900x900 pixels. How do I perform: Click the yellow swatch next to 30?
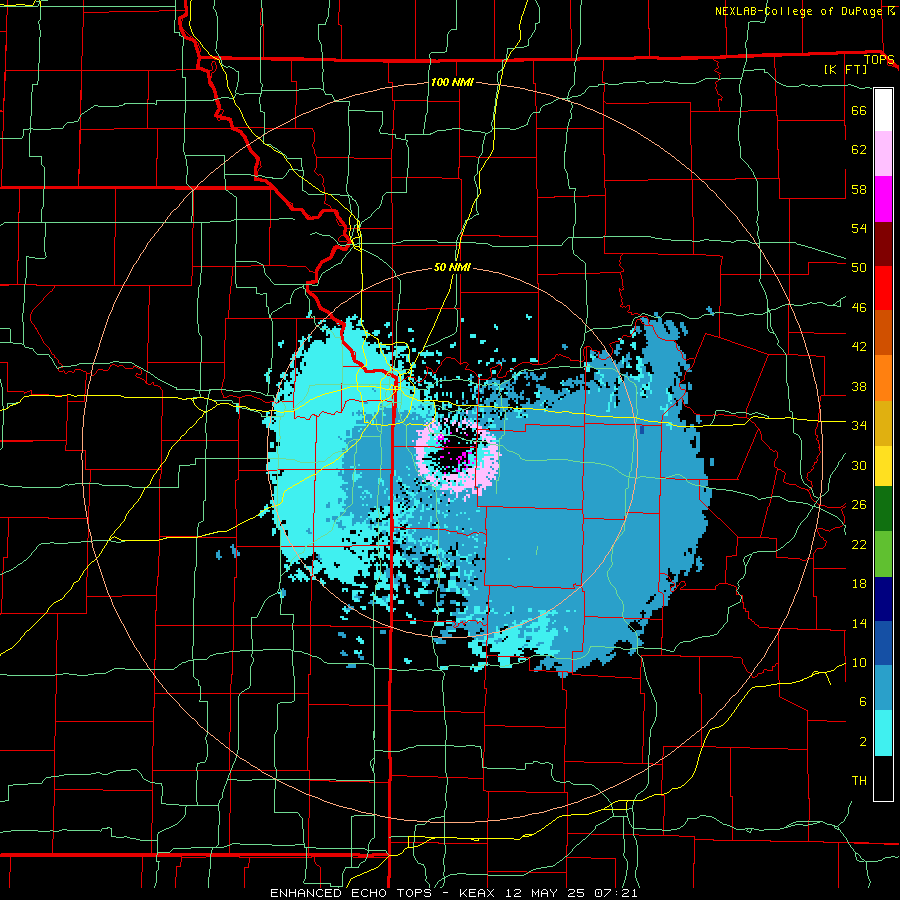click(x=883, y=466)
